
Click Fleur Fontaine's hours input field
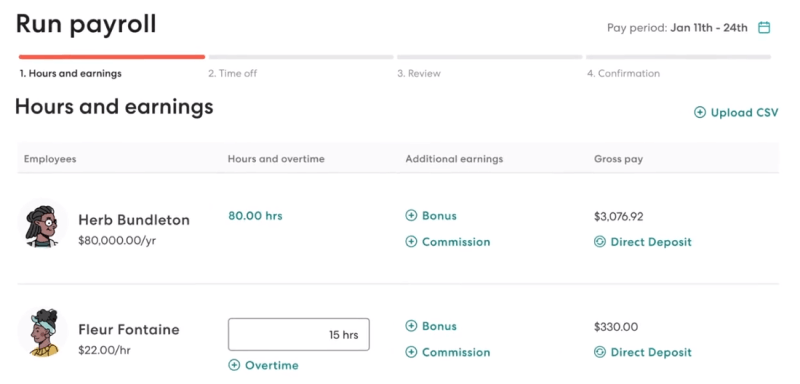tap(299, 335)
